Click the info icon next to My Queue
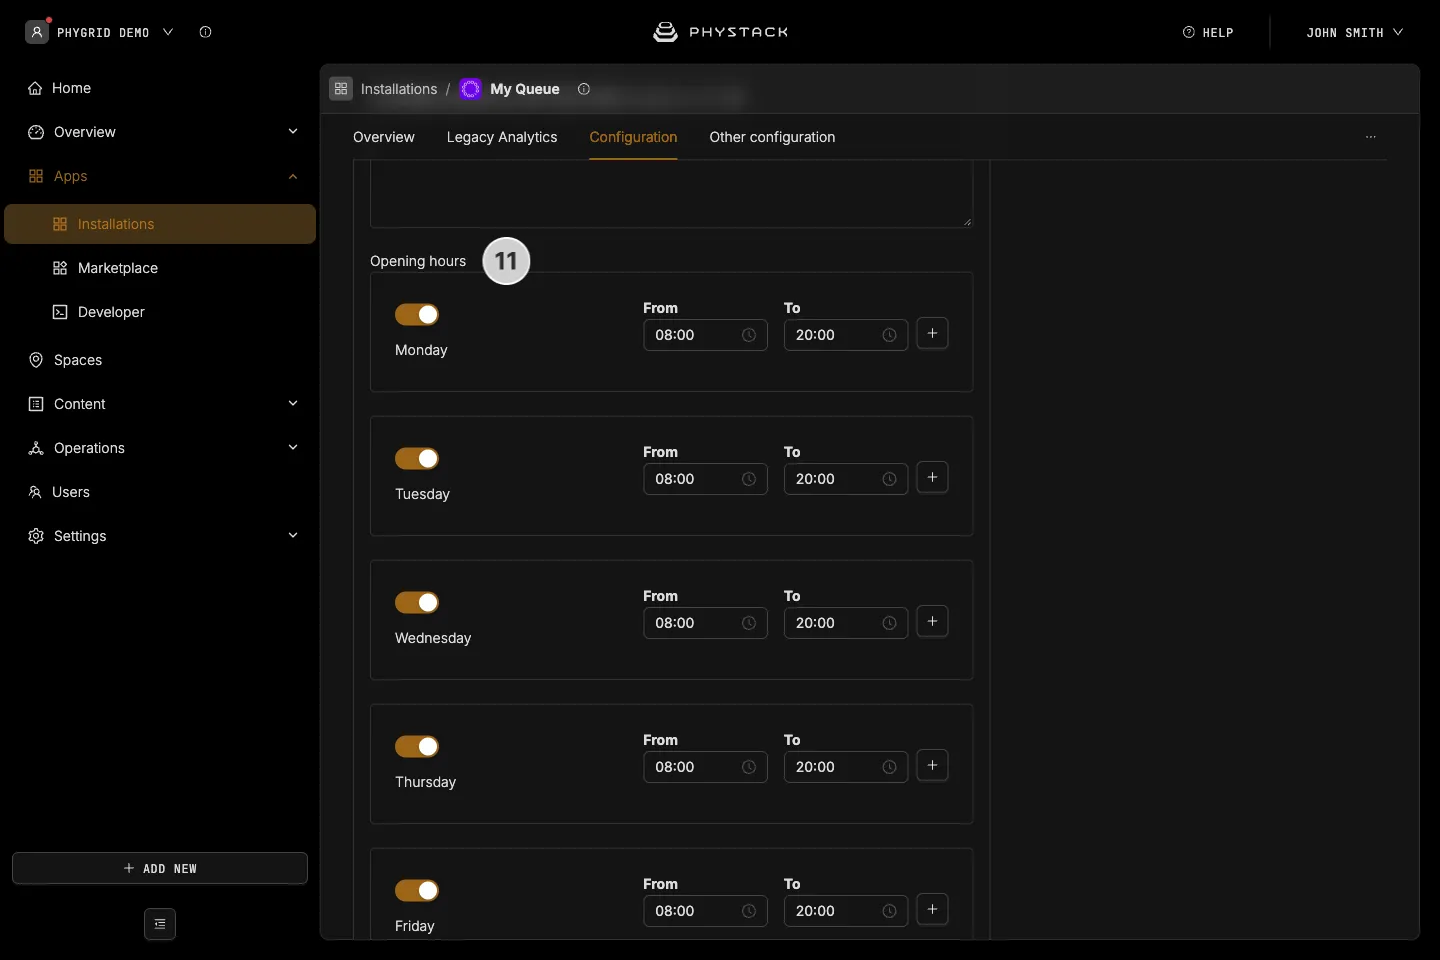This screenshot has height=960, width=1440. (584, 89)
